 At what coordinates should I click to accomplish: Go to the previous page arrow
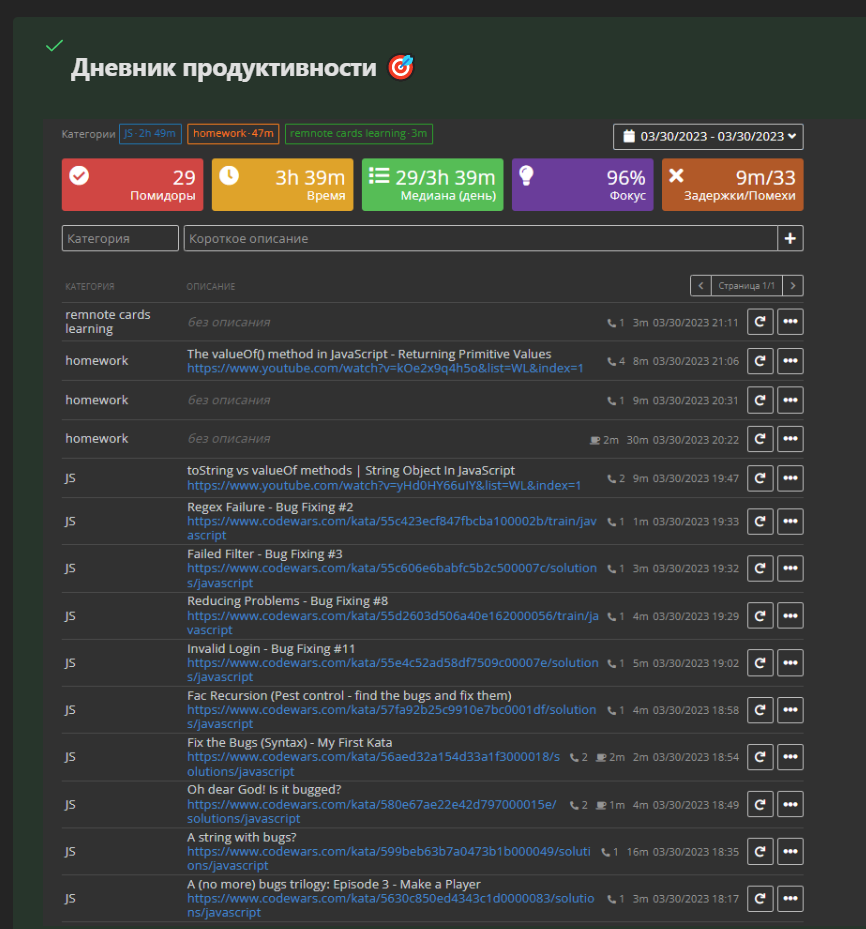(700, 286)
